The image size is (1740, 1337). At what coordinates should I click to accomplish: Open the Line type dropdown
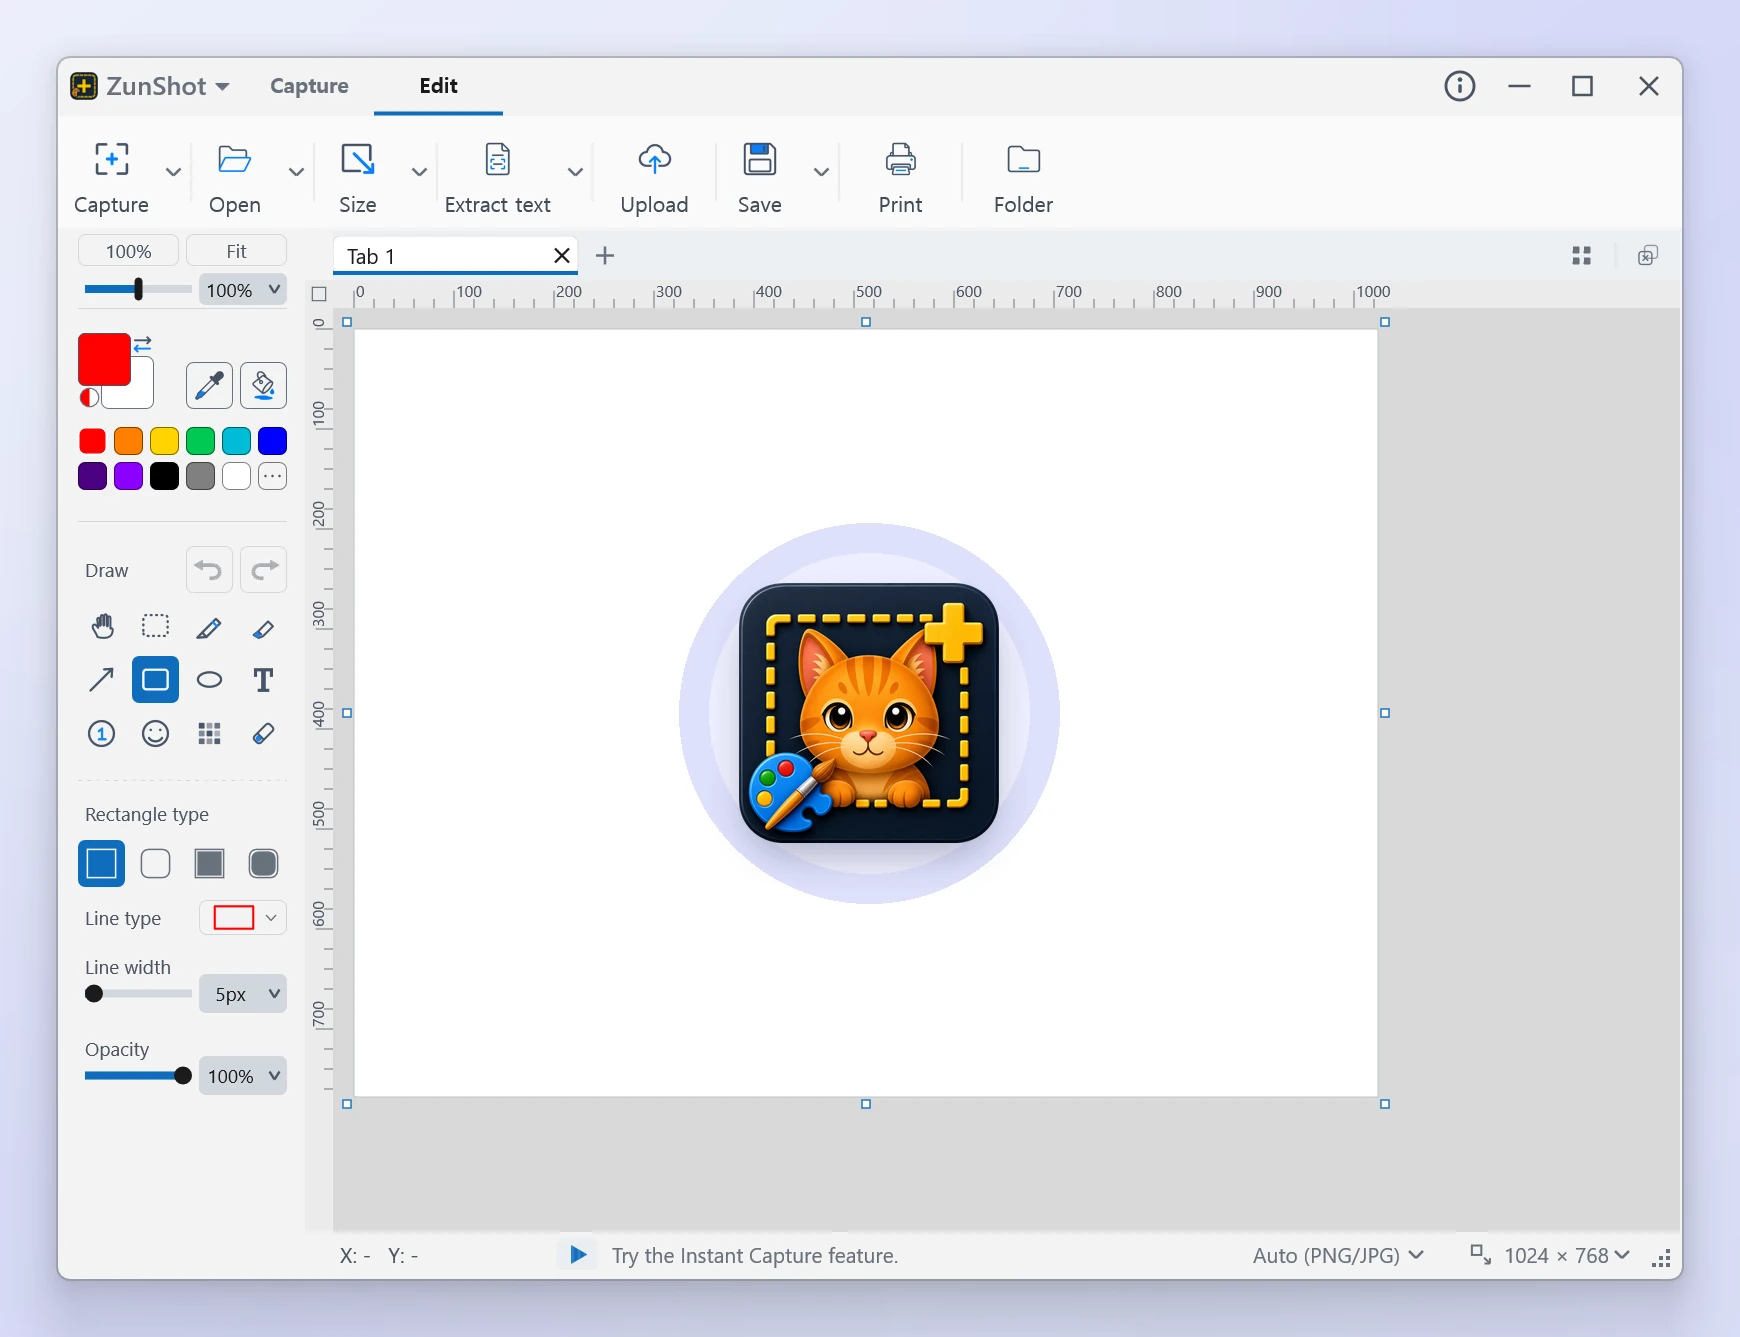click(x=243, y=918)
